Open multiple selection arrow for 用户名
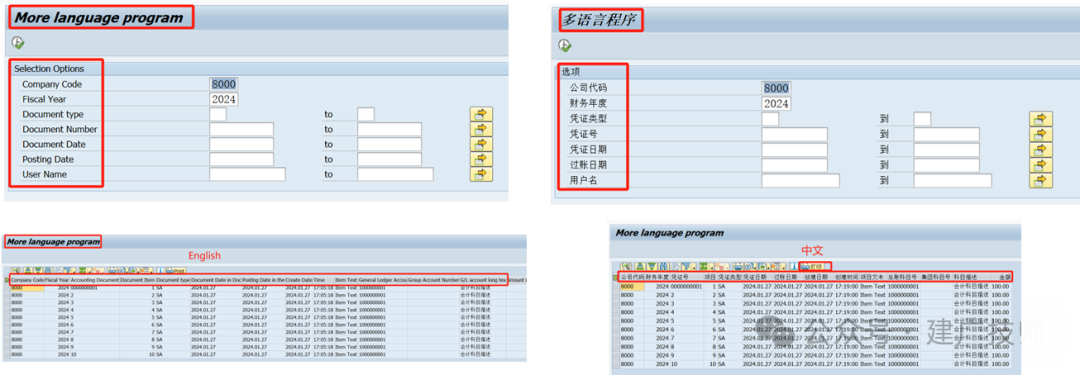 point(1041,181)
